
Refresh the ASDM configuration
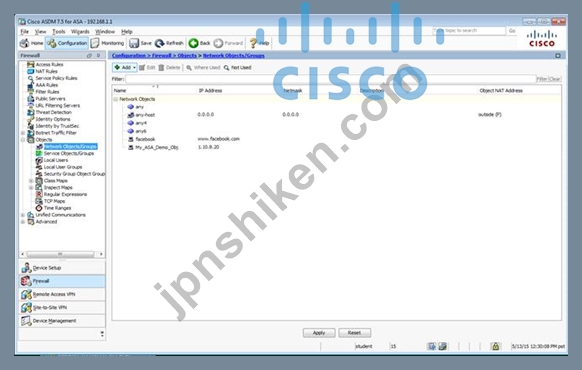[x=169, y=43]
